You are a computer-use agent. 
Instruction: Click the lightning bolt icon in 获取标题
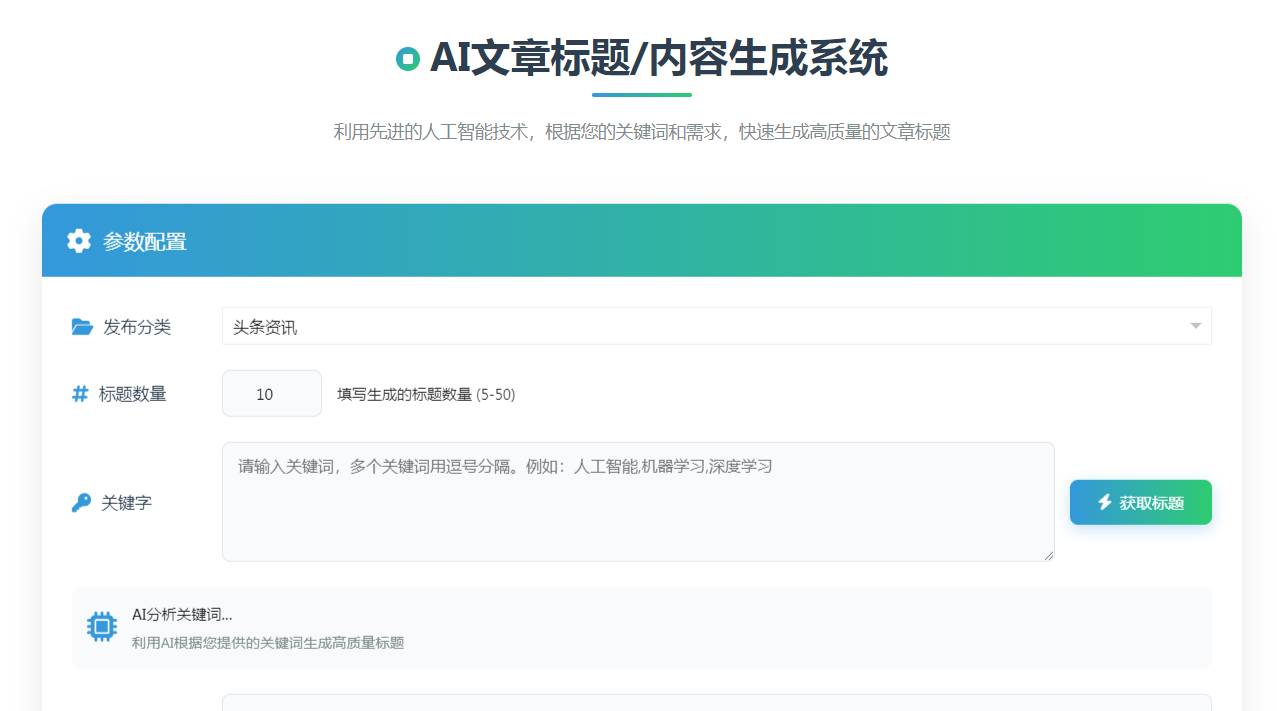[1105, 502]
